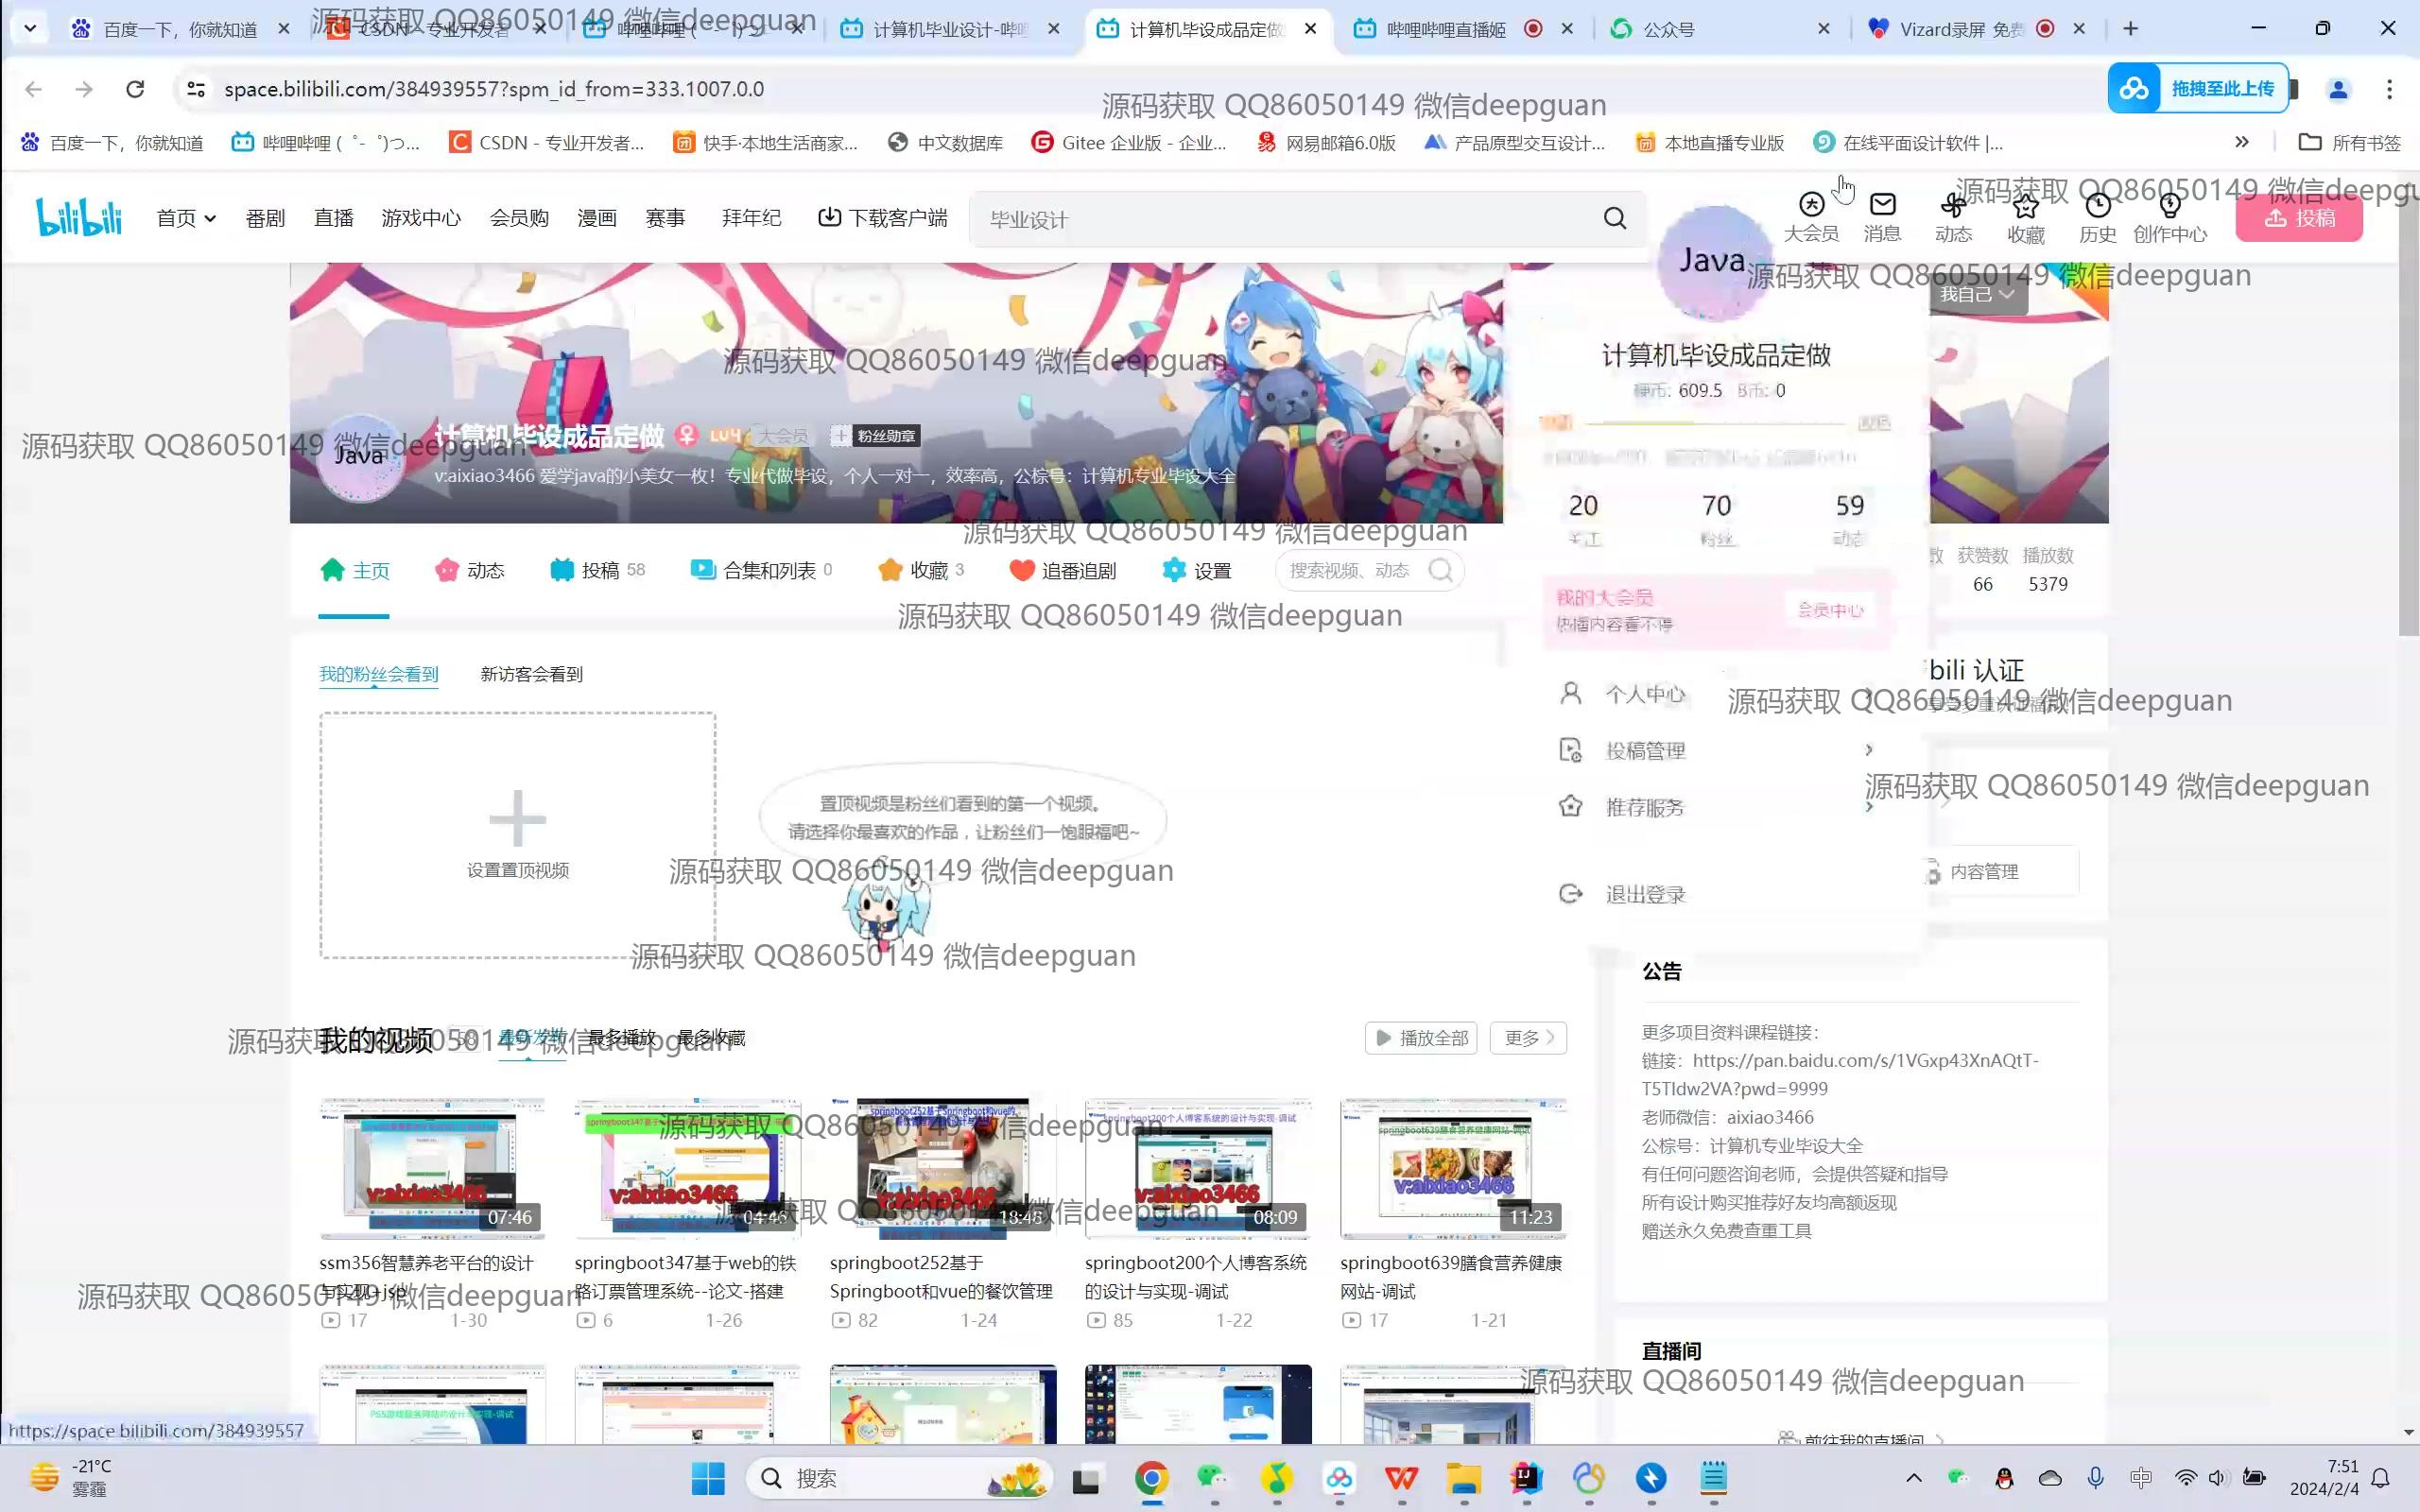Open the 收藏 star icon in header
Image resolution: width=2420 pixels, height=1512 pixels.
point(2025,218)
